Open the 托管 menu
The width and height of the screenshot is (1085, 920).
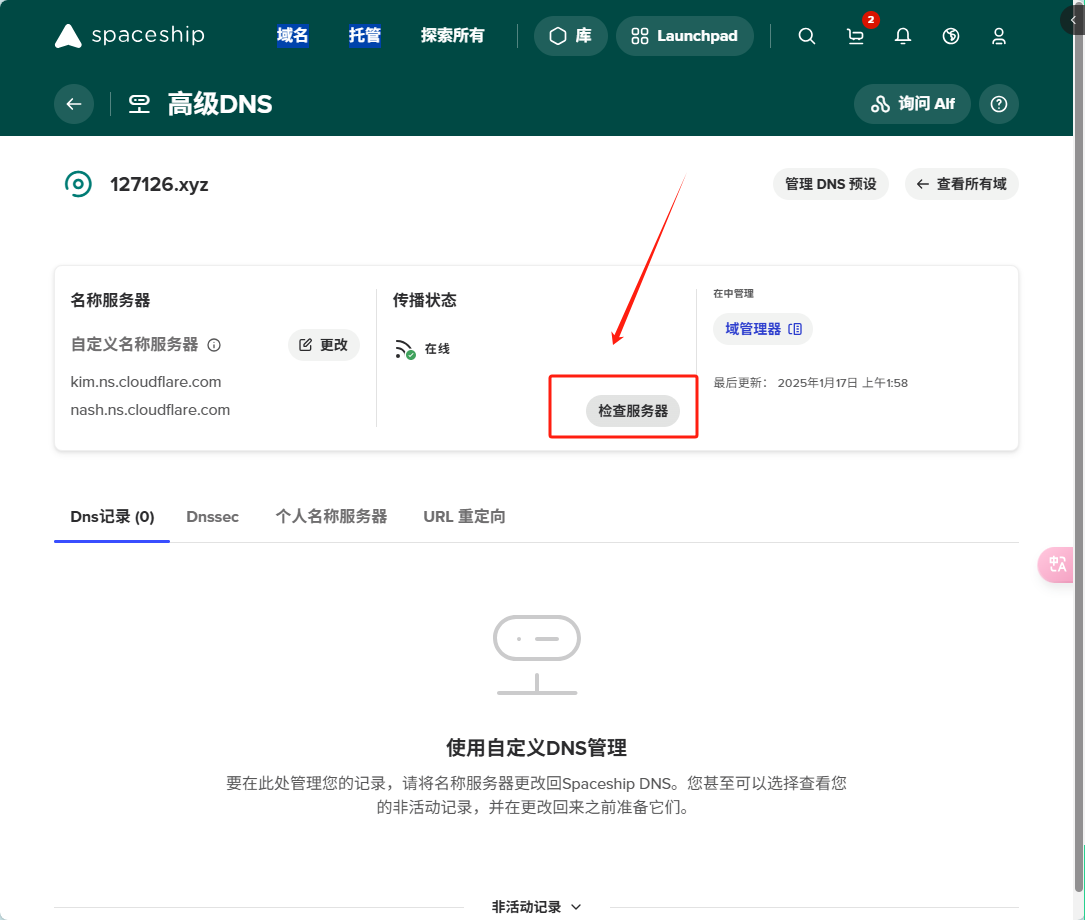[365, 35]
